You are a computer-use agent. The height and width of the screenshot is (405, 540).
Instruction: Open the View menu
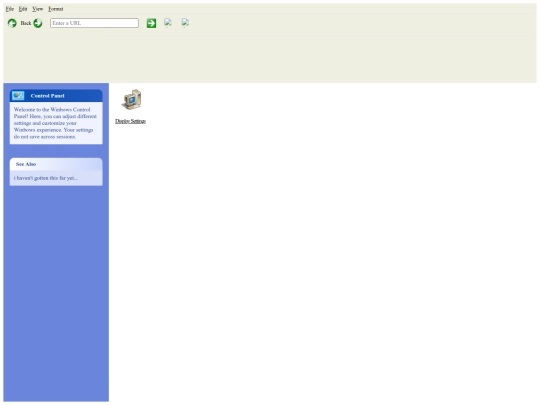point(38,9)
